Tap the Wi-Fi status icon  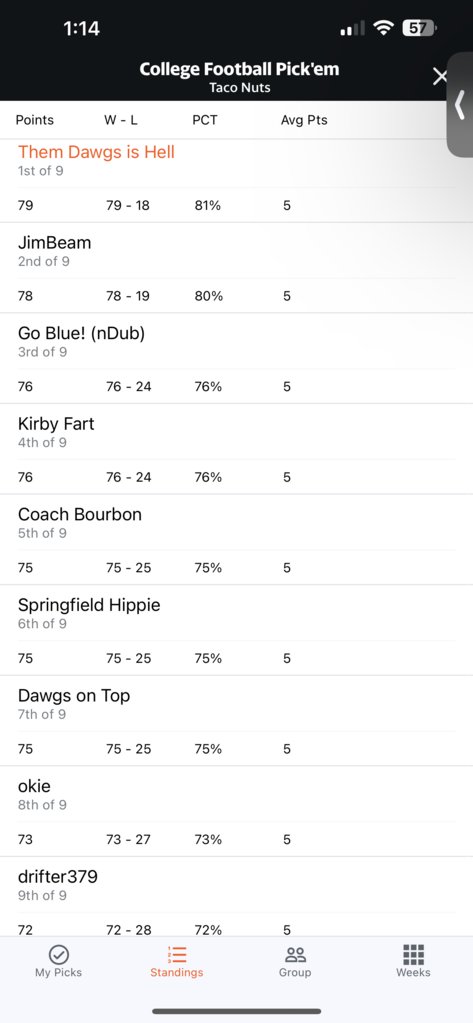tap(384, 28)
